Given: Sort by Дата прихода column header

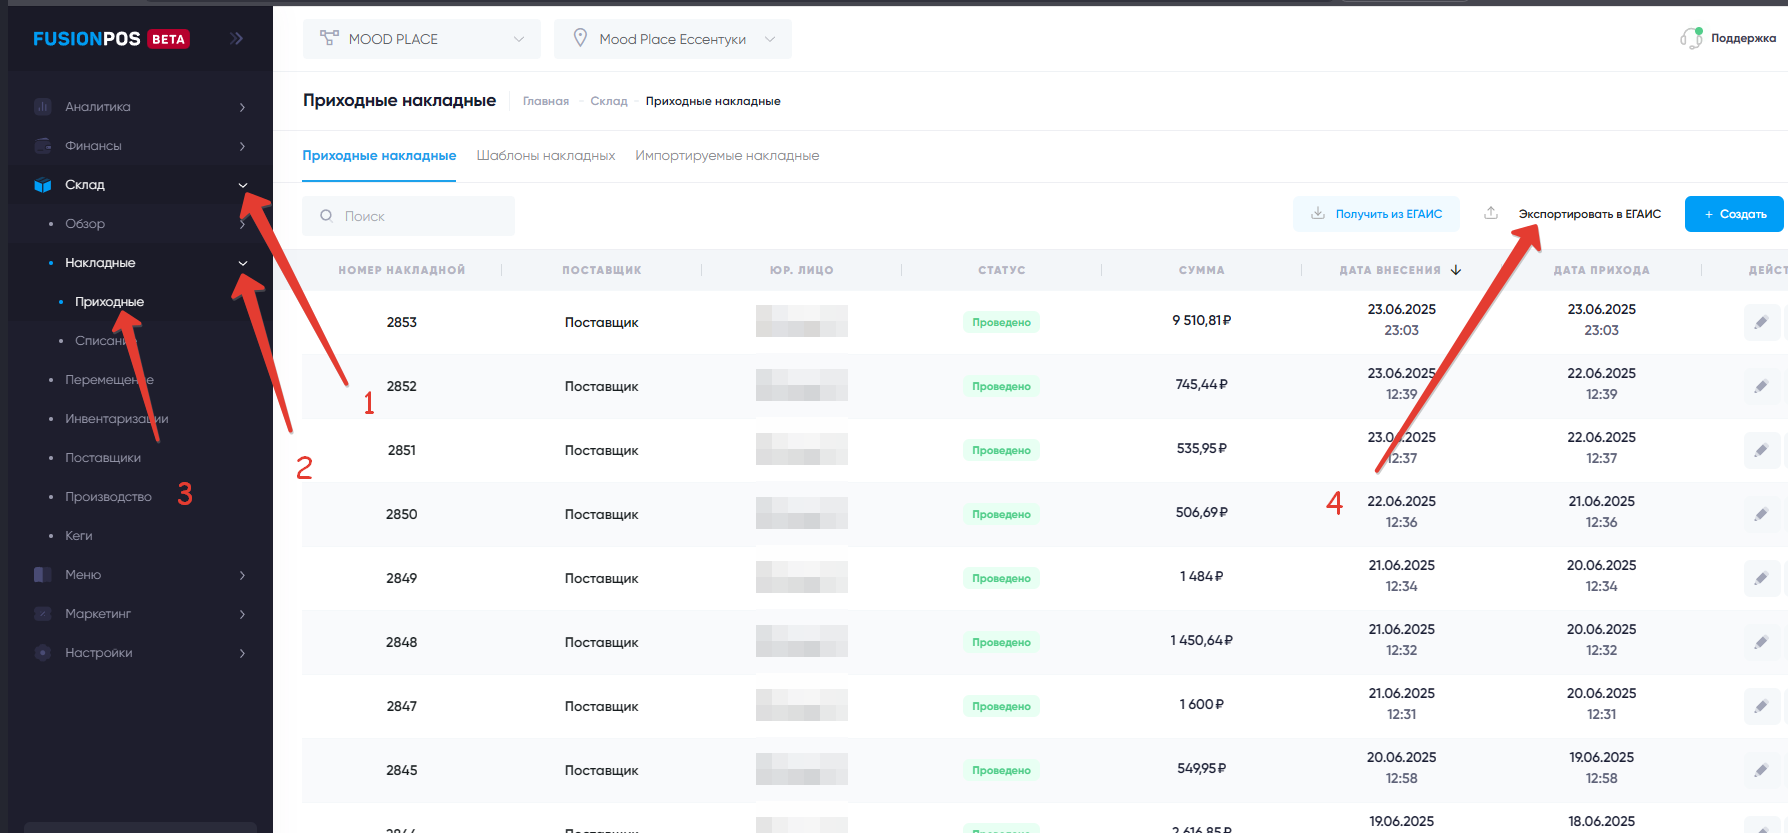Looking at the screenshot, I should coord(1602,270).
